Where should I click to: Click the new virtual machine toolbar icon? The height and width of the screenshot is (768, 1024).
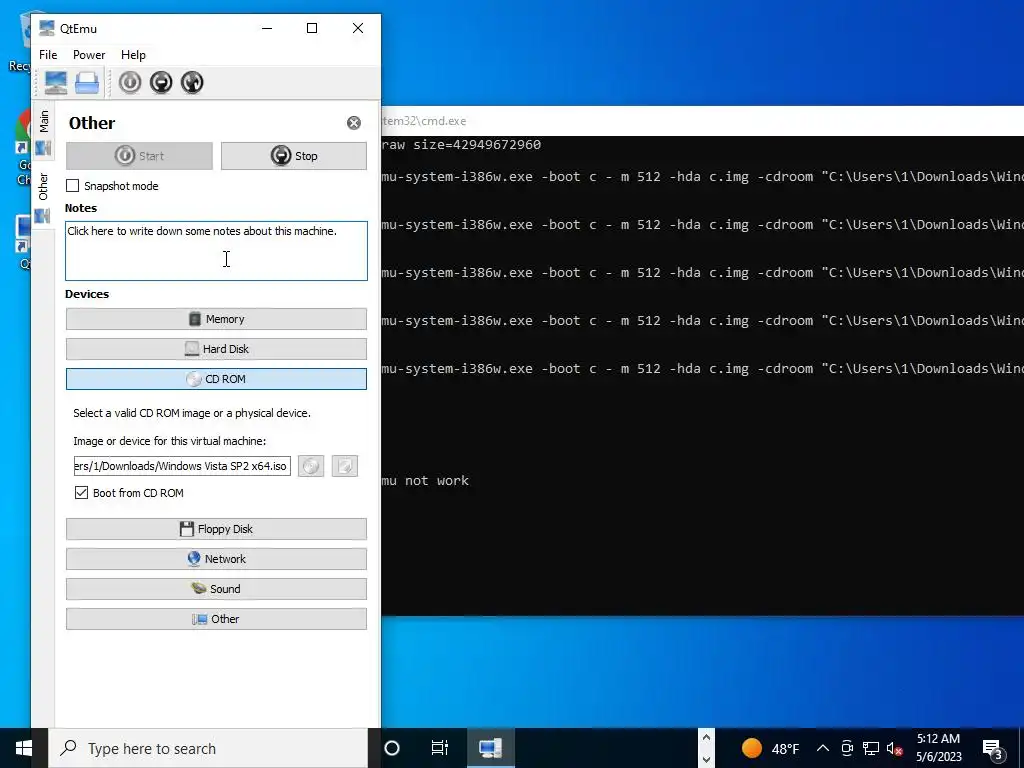(x=56, y=83)
